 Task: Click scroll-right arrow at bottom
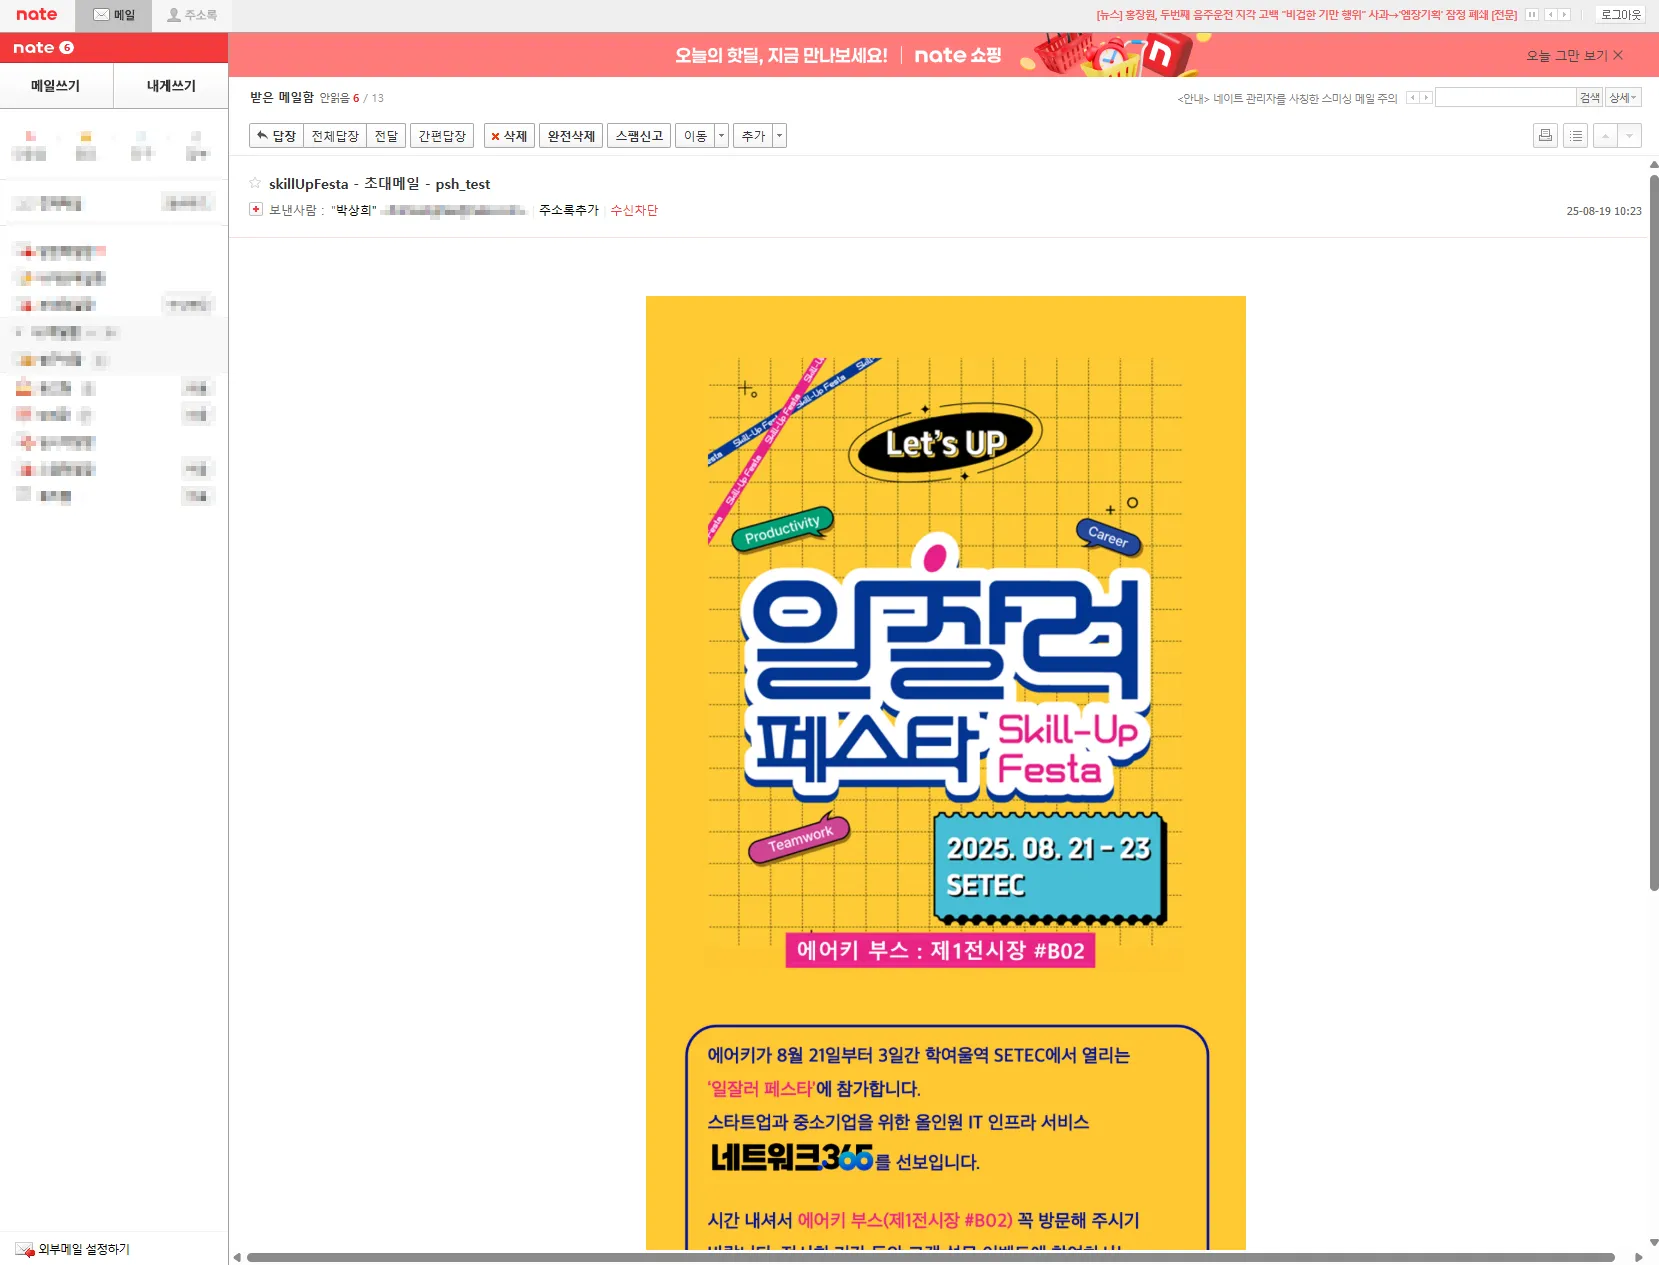coord(1638,1257)
